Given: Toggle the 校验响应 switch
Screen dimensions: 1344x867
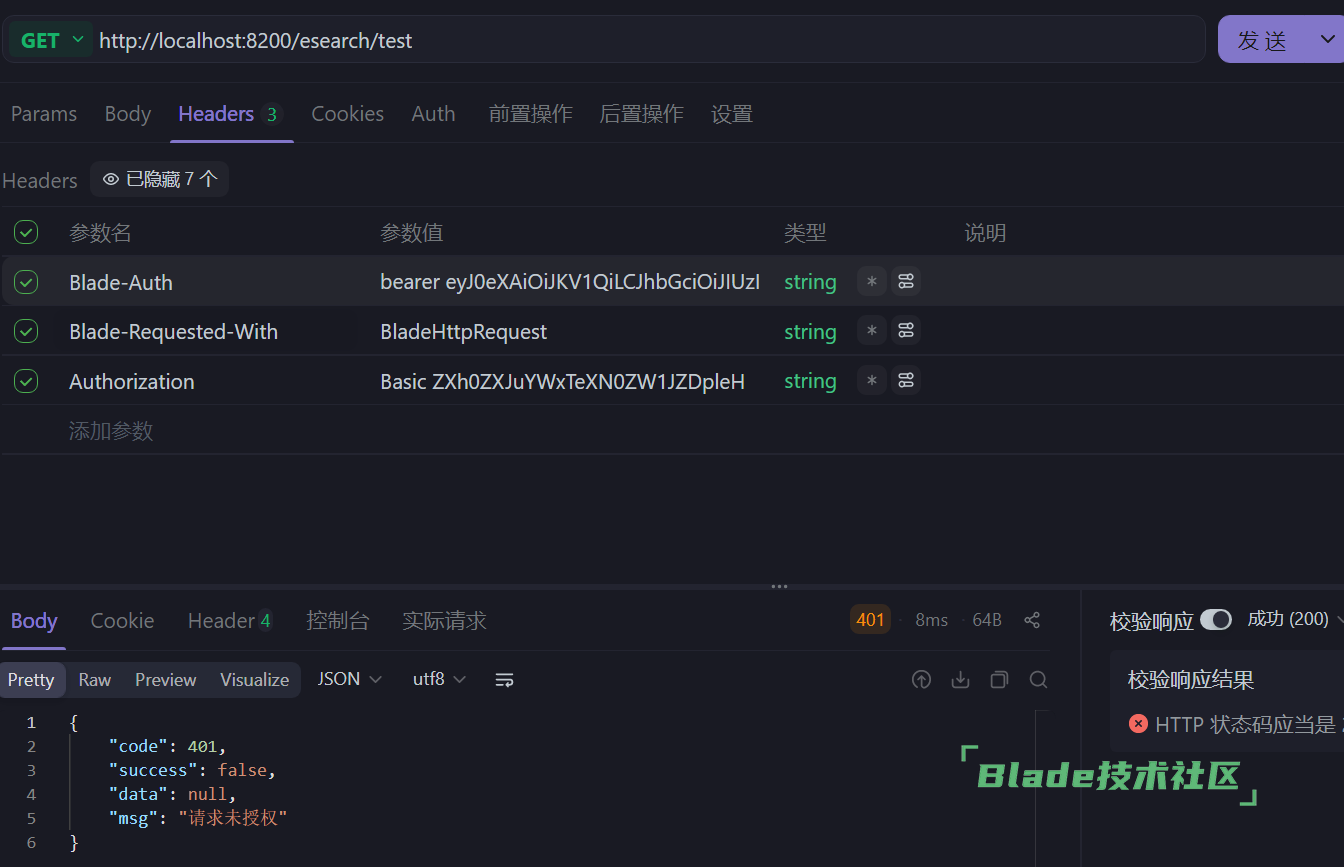Looking at the screenshot, I should 1215,620.
